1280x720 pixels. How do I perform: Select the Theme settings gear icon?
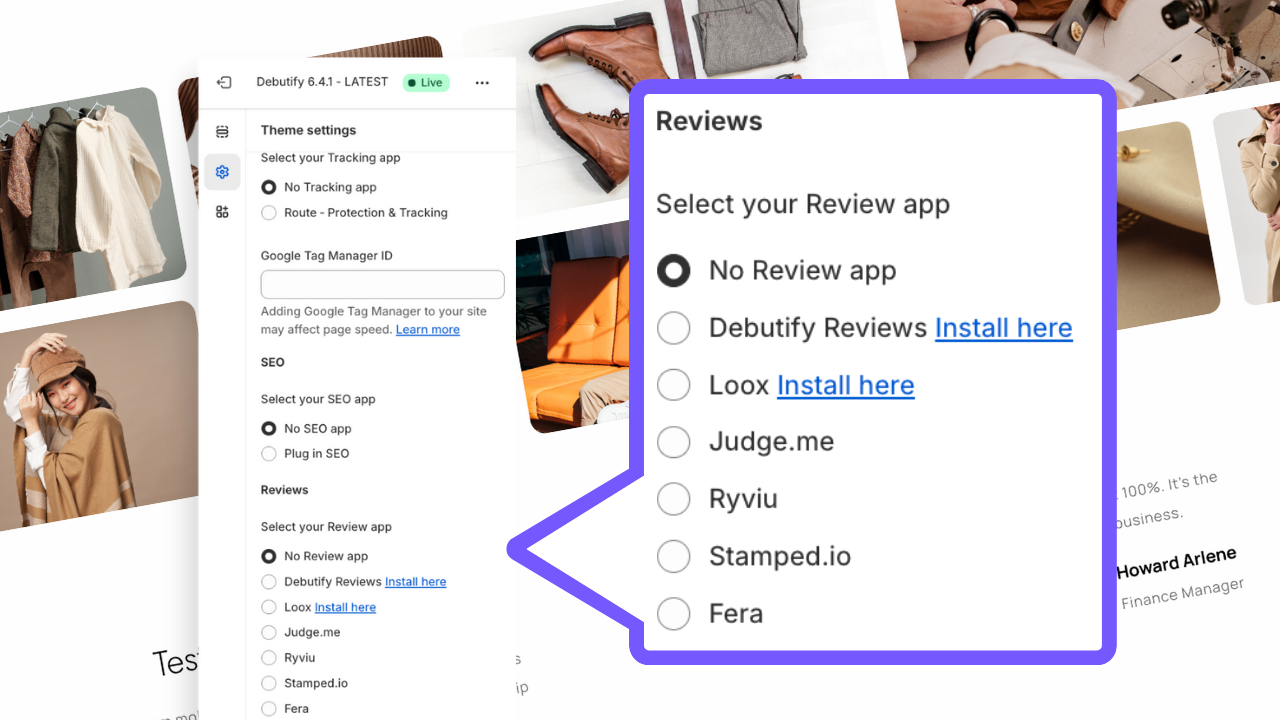[222, 172]
